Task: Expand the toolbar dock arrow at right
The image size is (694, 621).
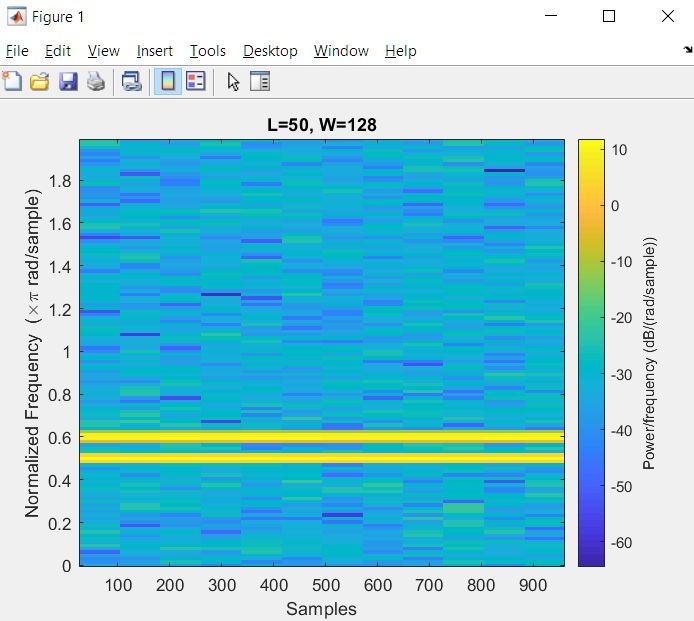Action: click(687, 50)
